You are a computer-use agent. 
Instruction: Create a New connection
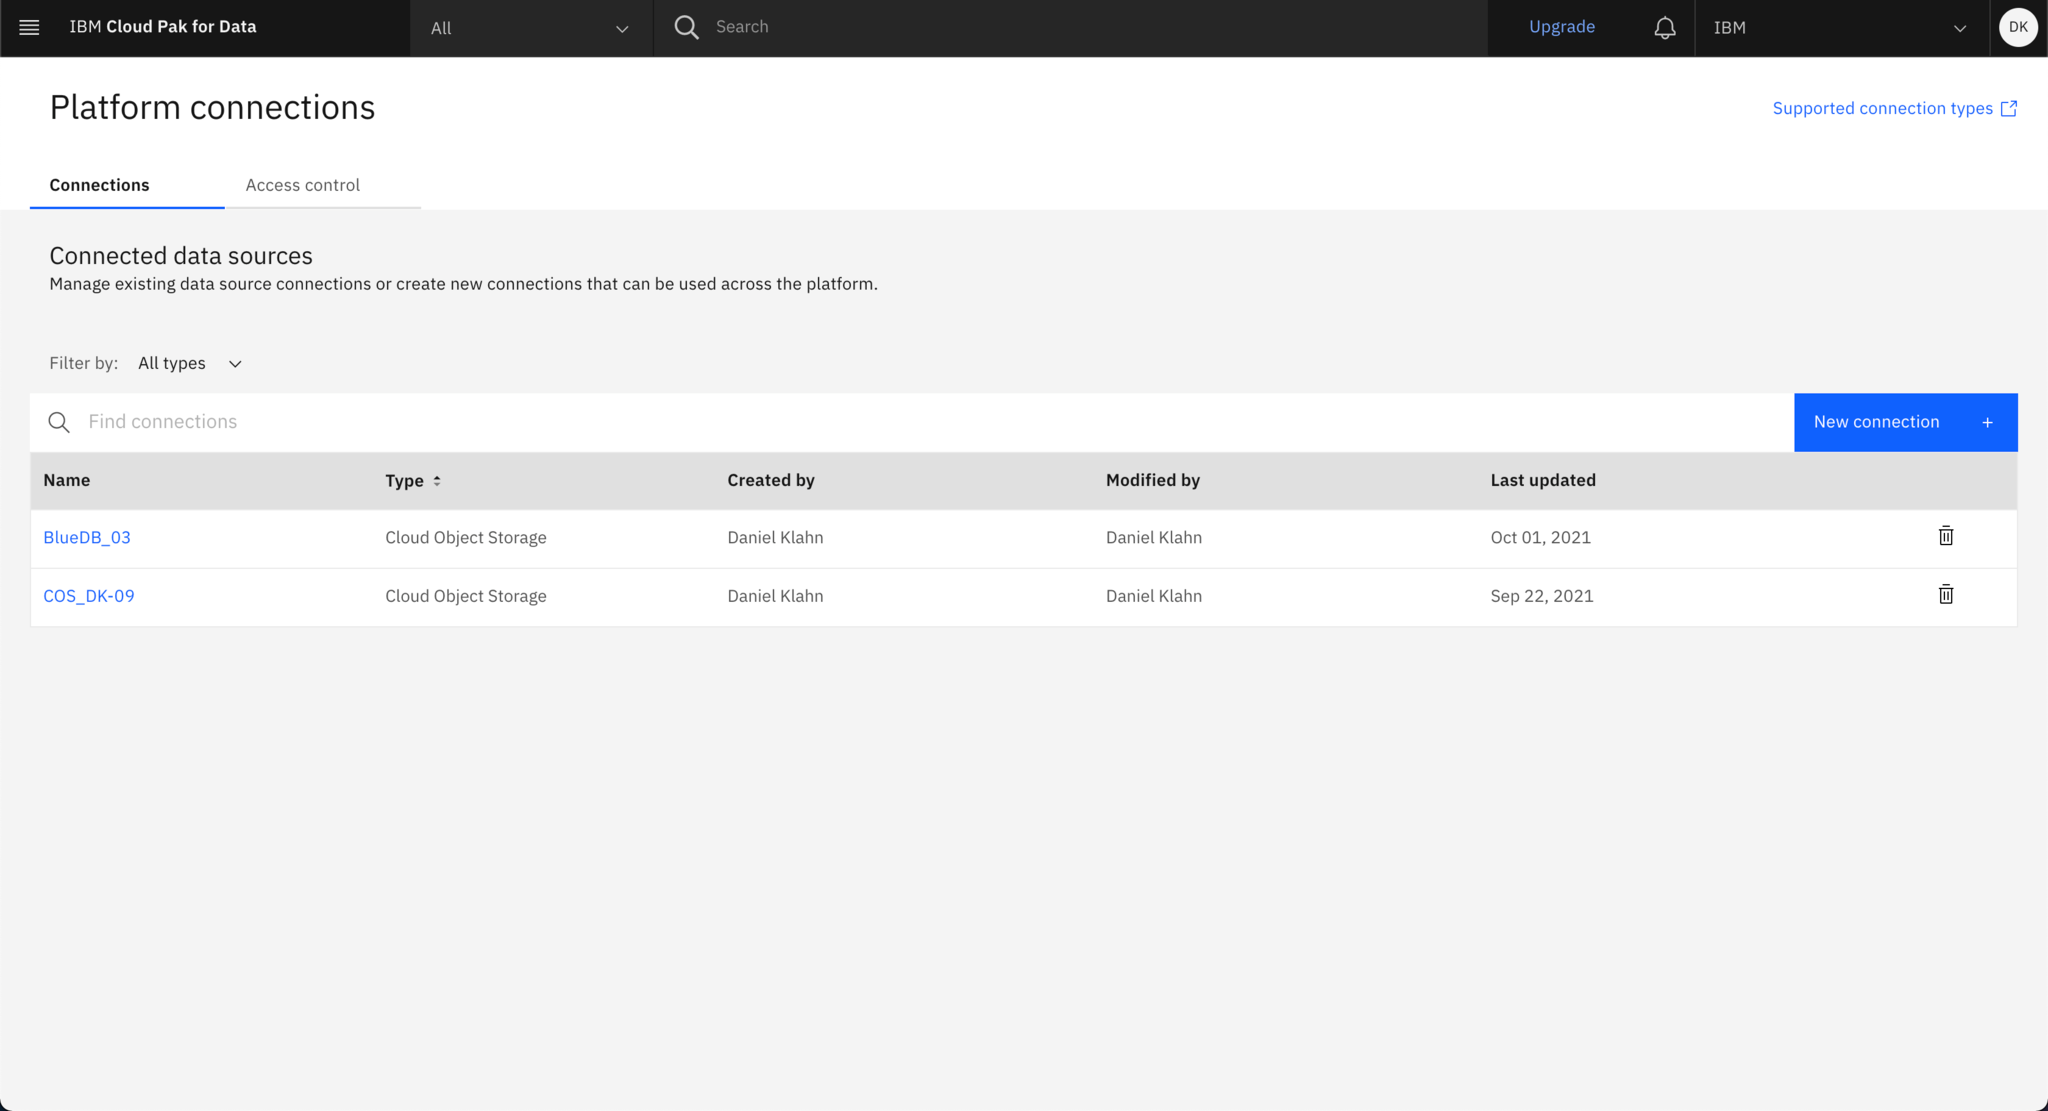tap(1877, 422)
